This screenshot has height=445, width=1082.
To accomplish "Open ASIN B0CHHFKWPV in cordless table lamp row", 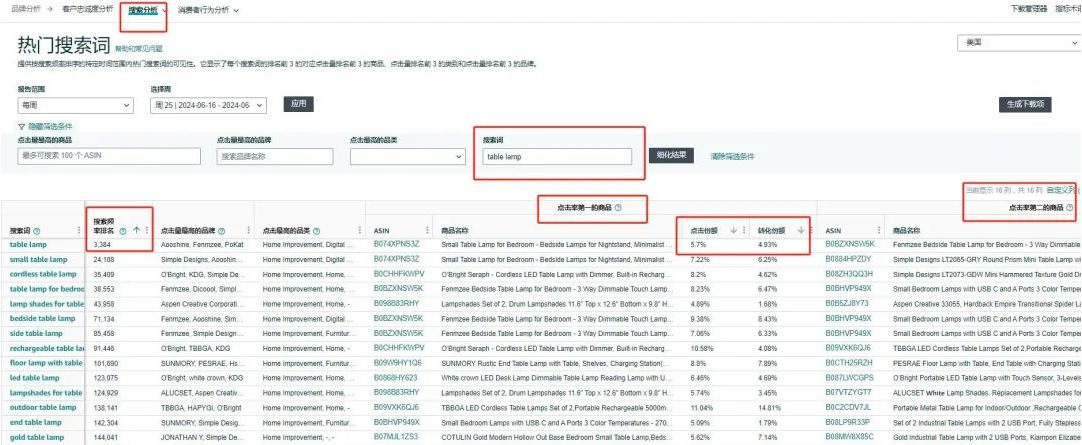I will (399, 274).
